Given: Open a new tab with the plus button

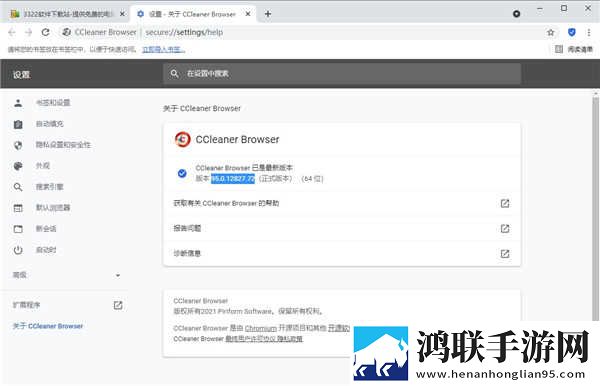Looking at the screenshot, I should [x=268, y=14].
